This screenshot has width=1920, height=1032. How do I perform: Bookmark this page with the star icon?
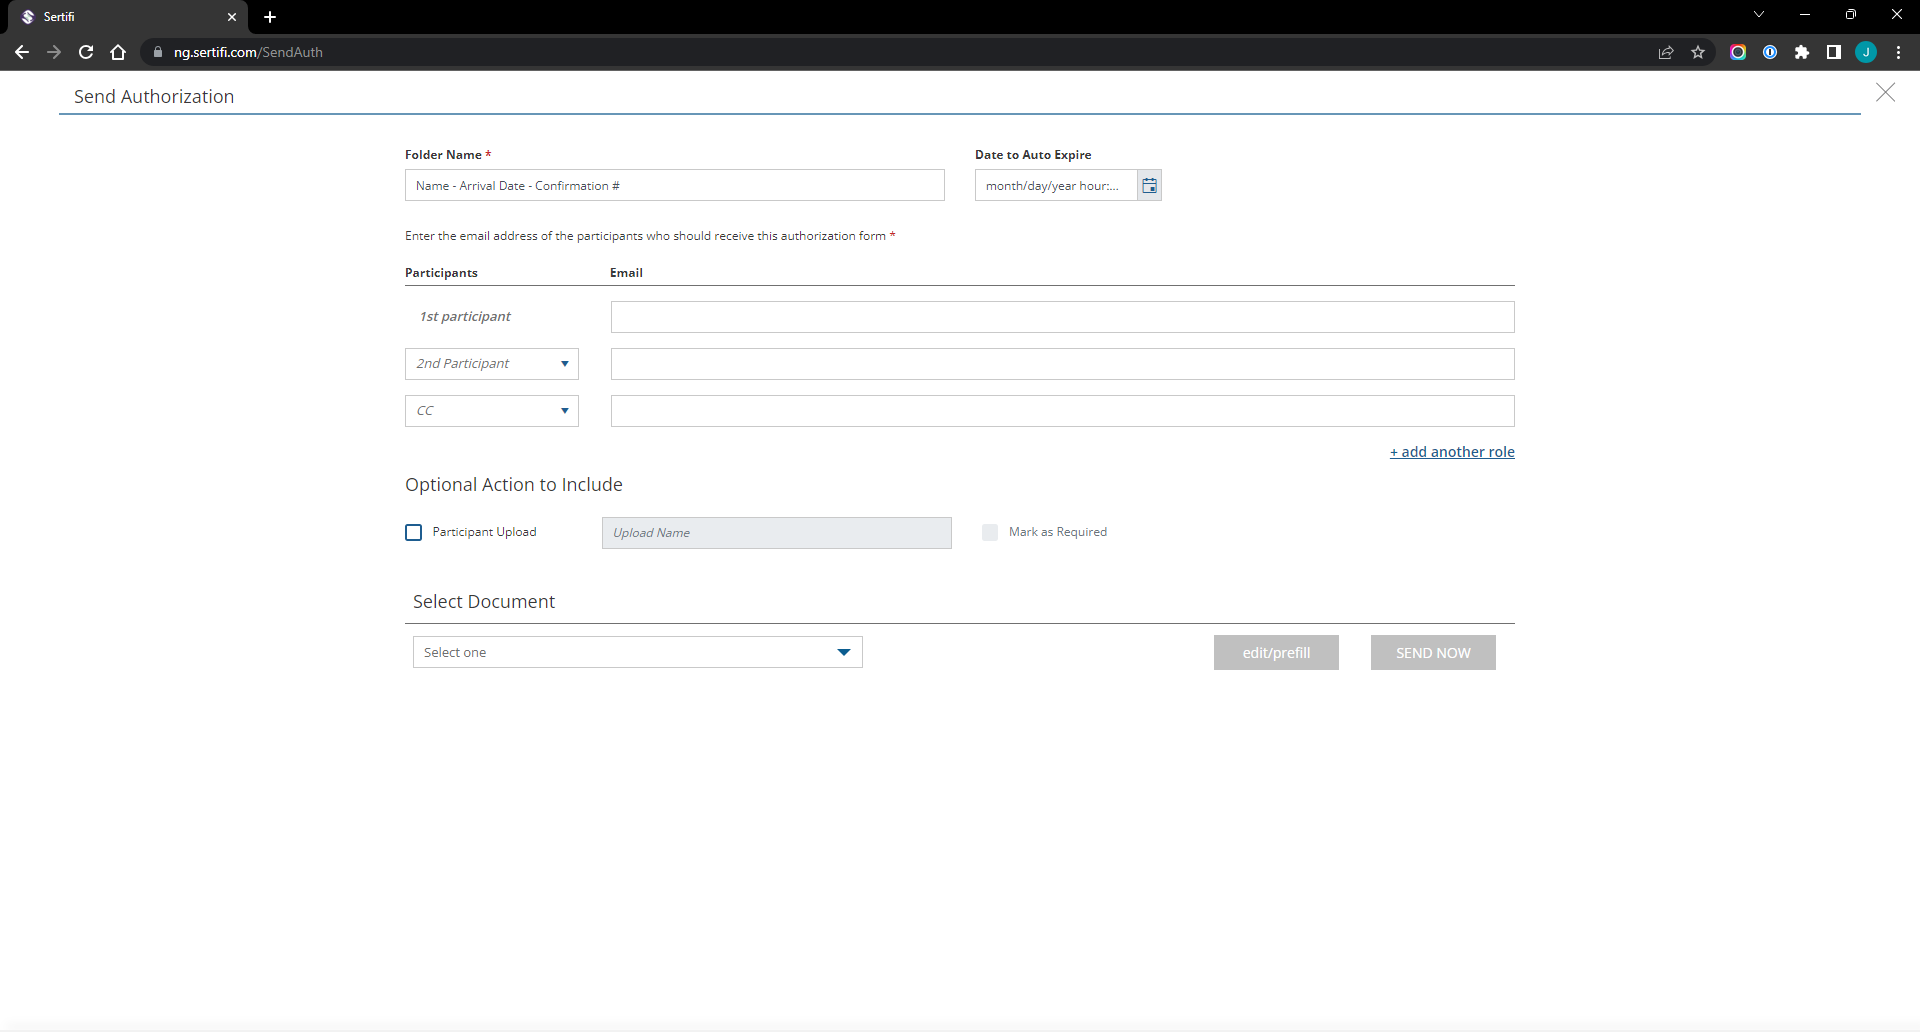[1698, 52]
